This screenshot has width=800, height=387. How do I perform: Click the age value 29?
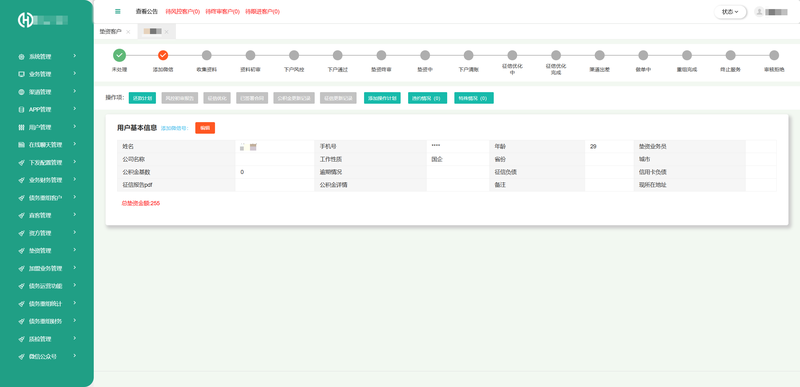pos(593,146)
